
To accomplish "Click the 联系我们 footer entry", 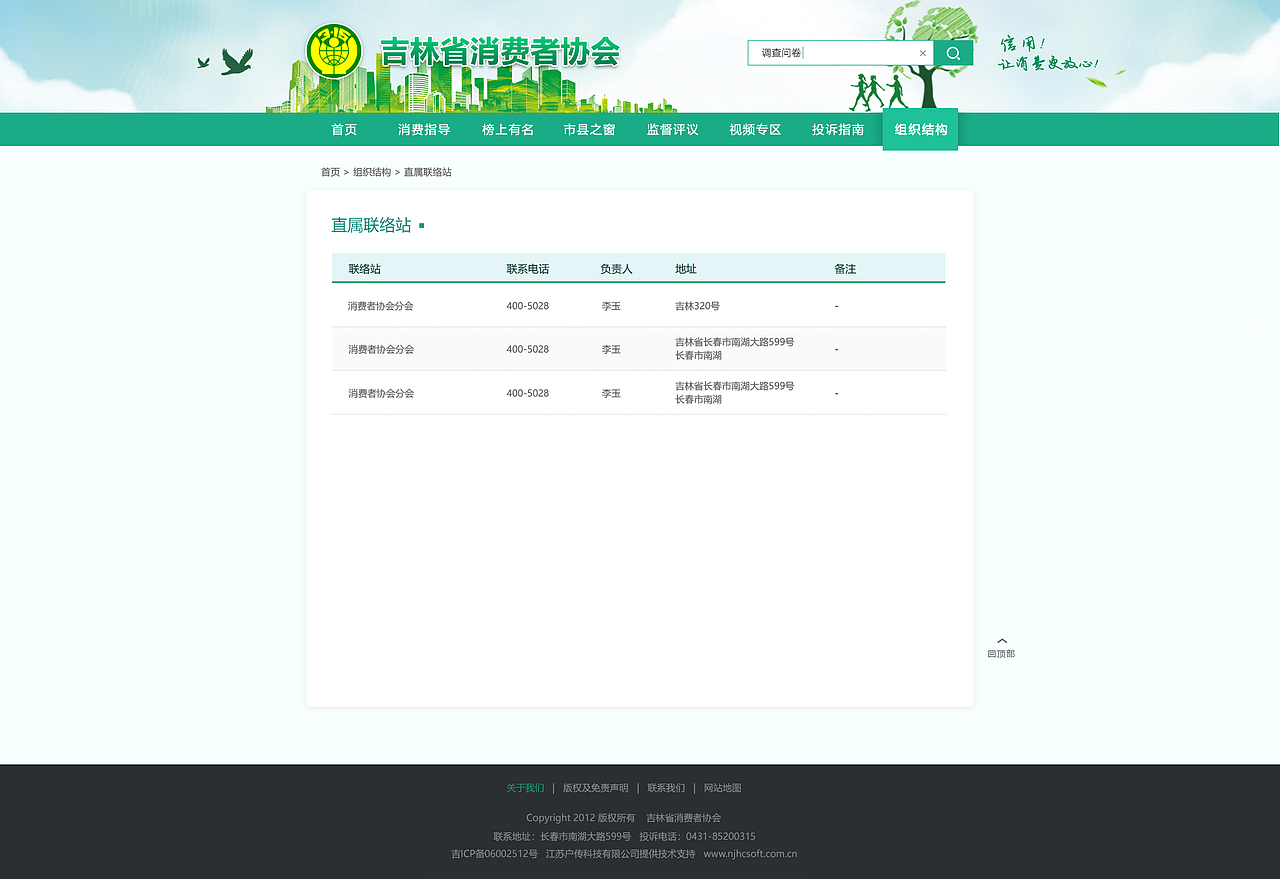I will tap(665, 788).
